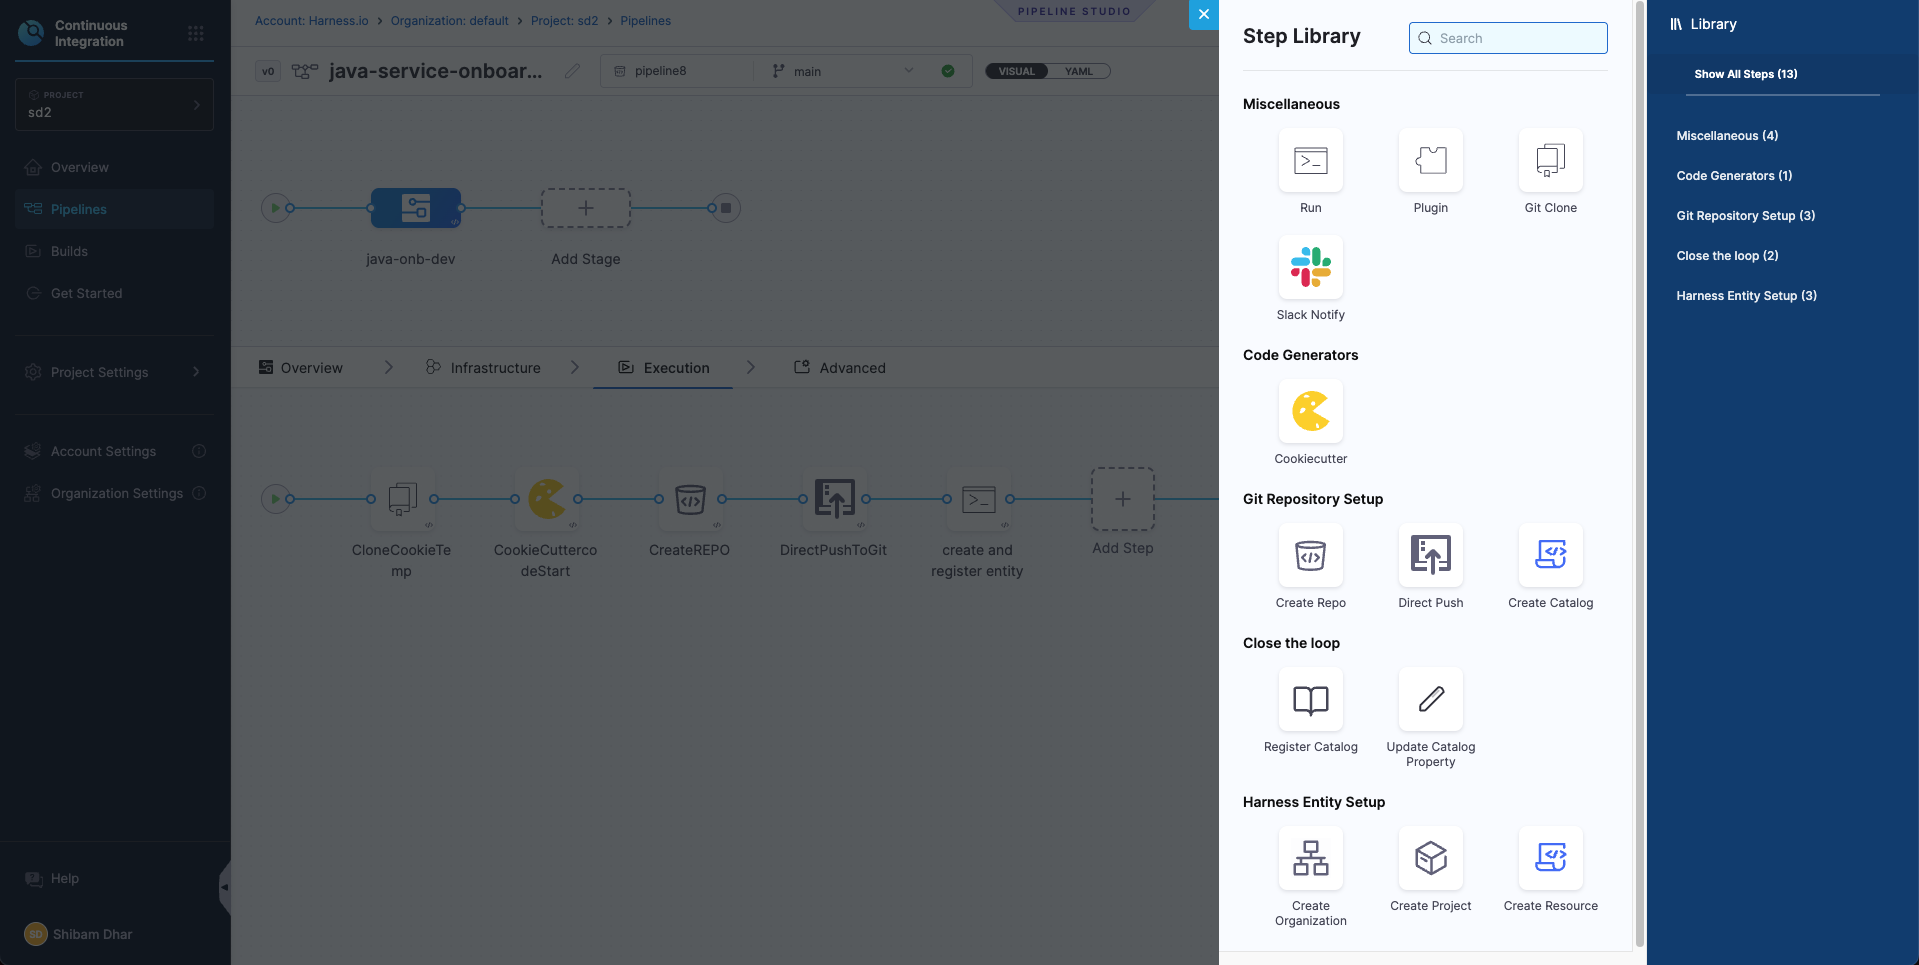Click the Pipelines breadcrumb link
Screen dimensions: 1919x965
[x=645, y=21]
